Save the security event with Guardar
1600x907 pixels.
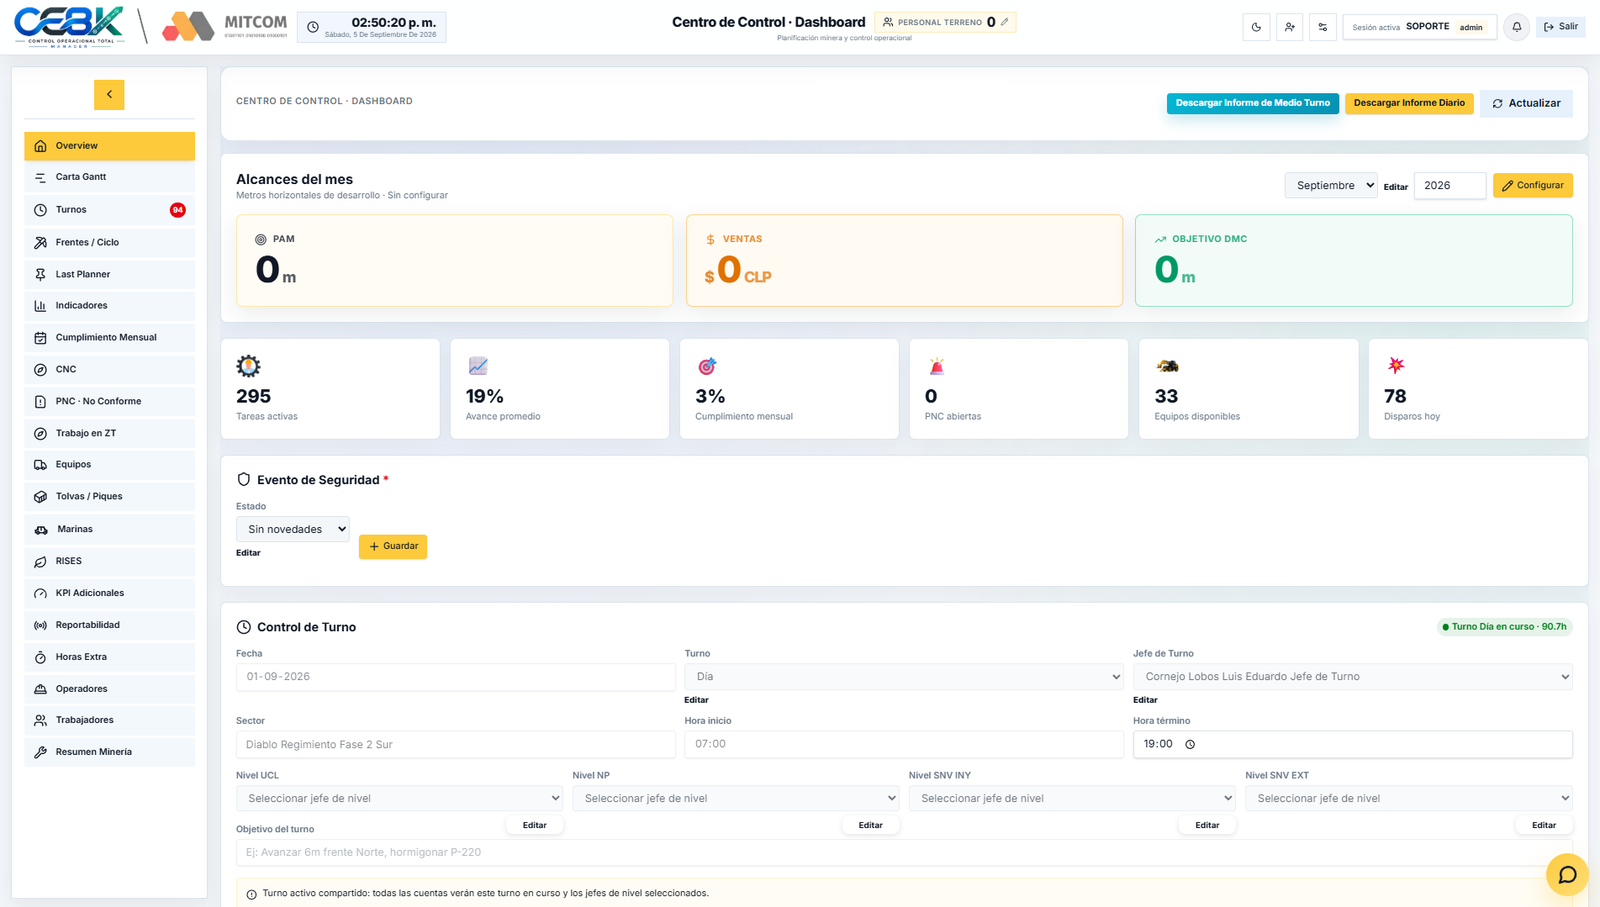pos(393,546)
